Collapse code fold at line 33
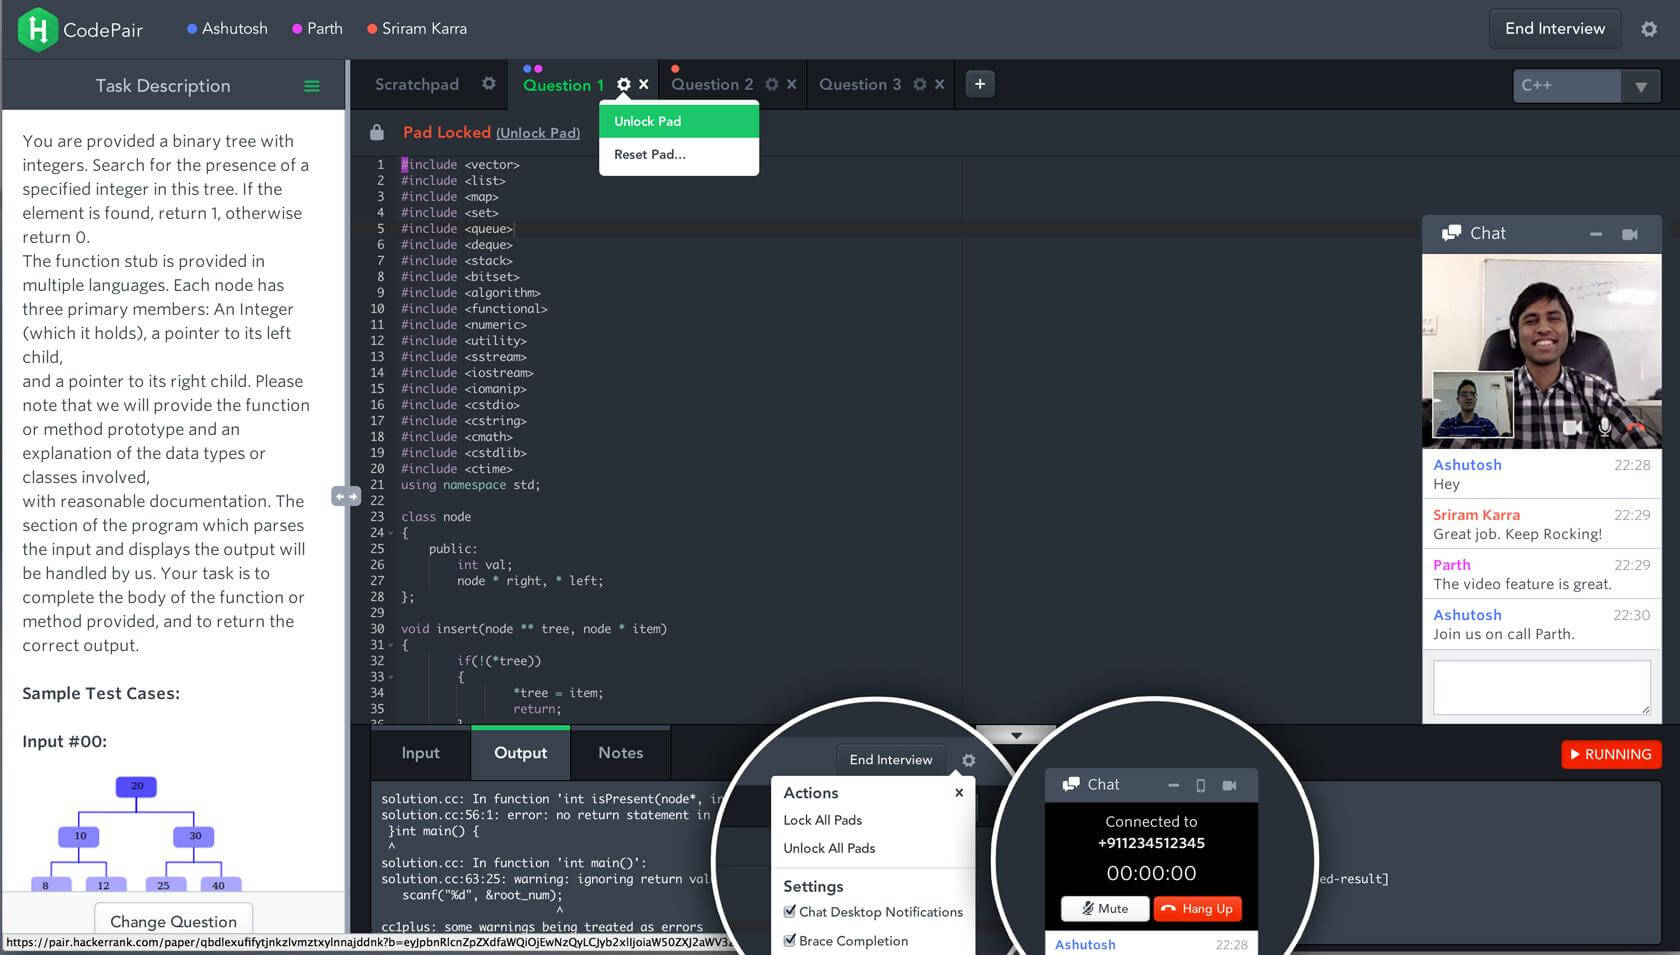The height and width of the screenshot is (955, 1680). [391, 677]
